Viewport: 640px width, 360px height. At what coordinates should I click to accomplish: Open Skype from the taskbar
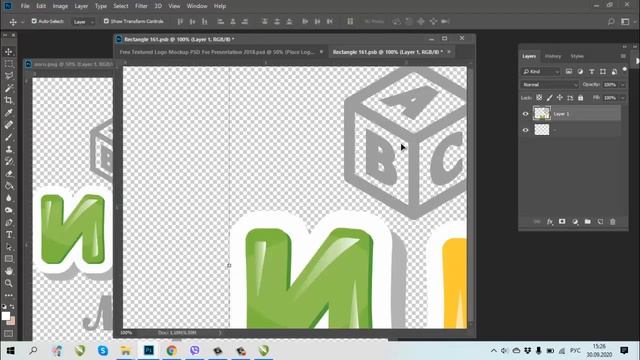point(103,350)
